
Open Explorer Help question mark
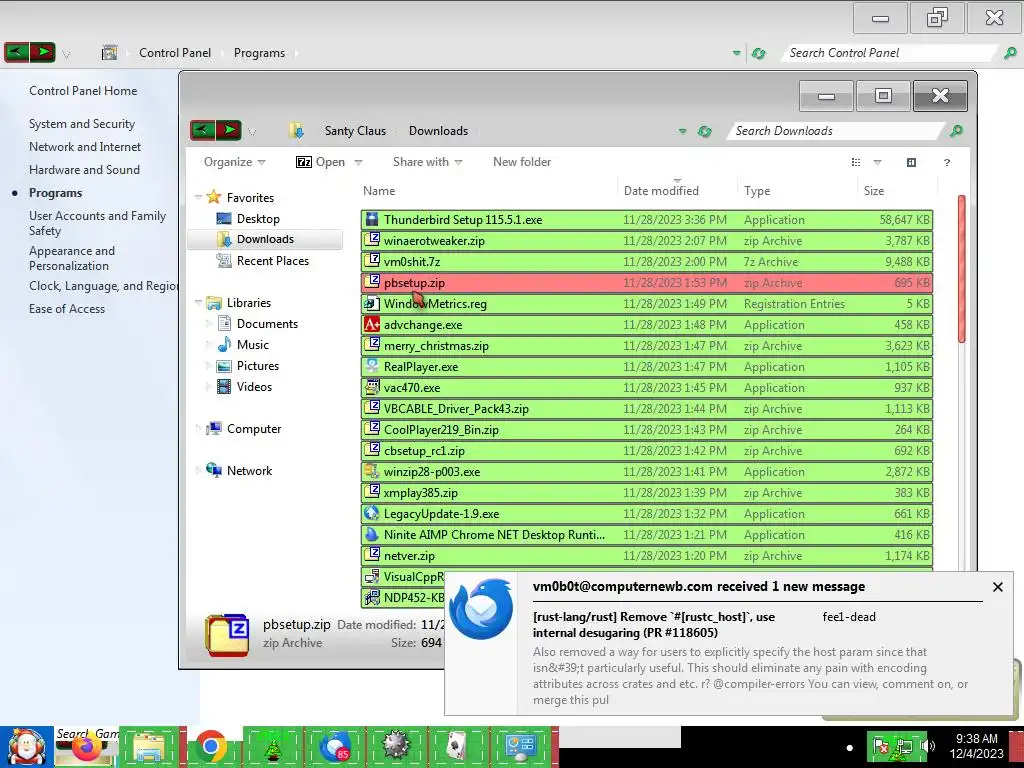[946, 163]
